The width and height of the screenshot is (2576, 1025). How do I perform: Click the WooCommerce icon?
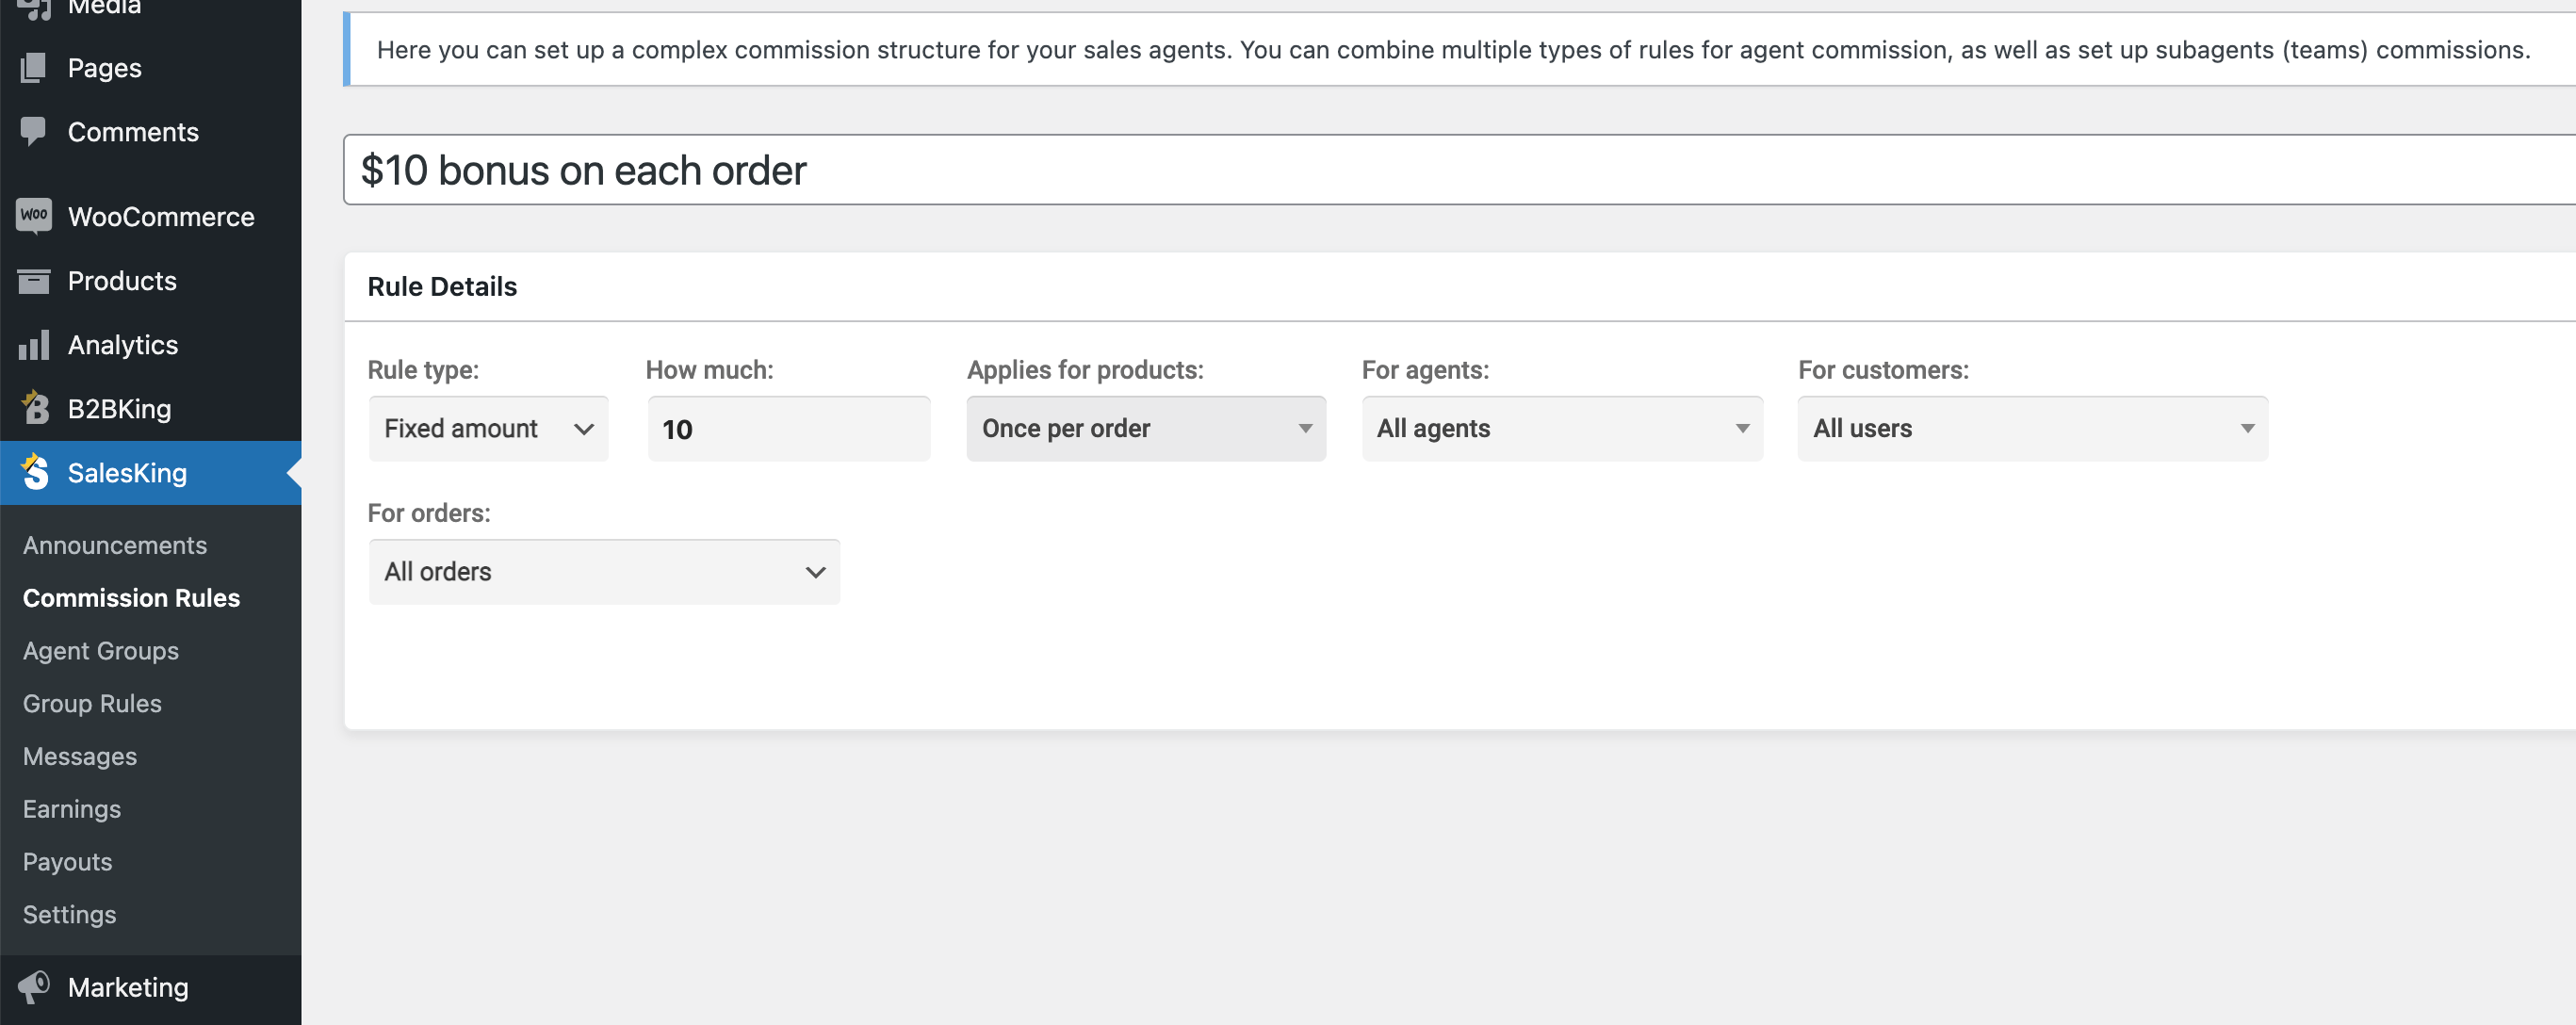[x=33, y=216]
